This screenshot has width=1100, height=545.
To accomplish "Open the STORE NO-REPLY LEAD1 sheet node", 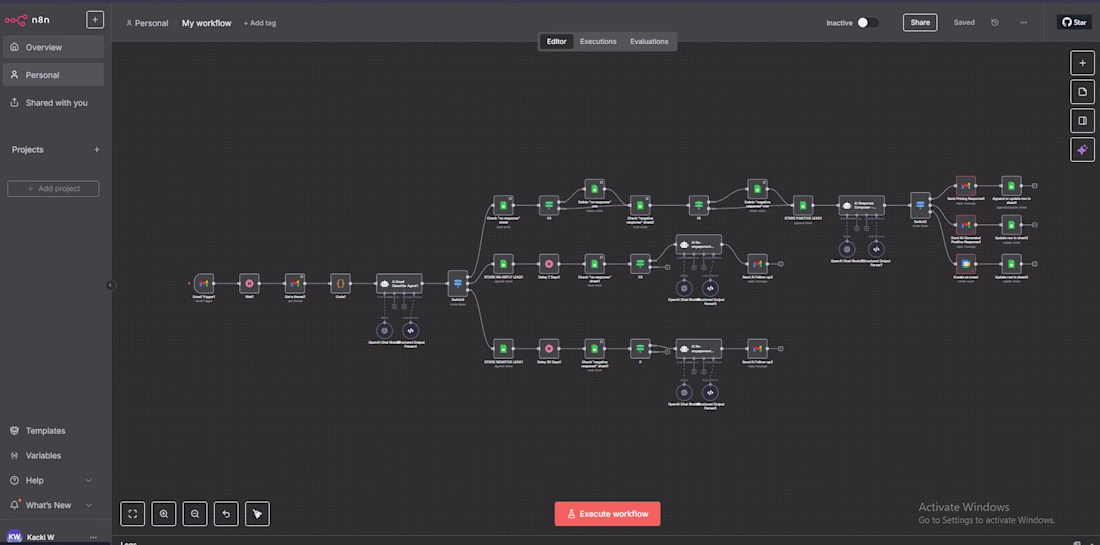I will (x=503, y=264).
